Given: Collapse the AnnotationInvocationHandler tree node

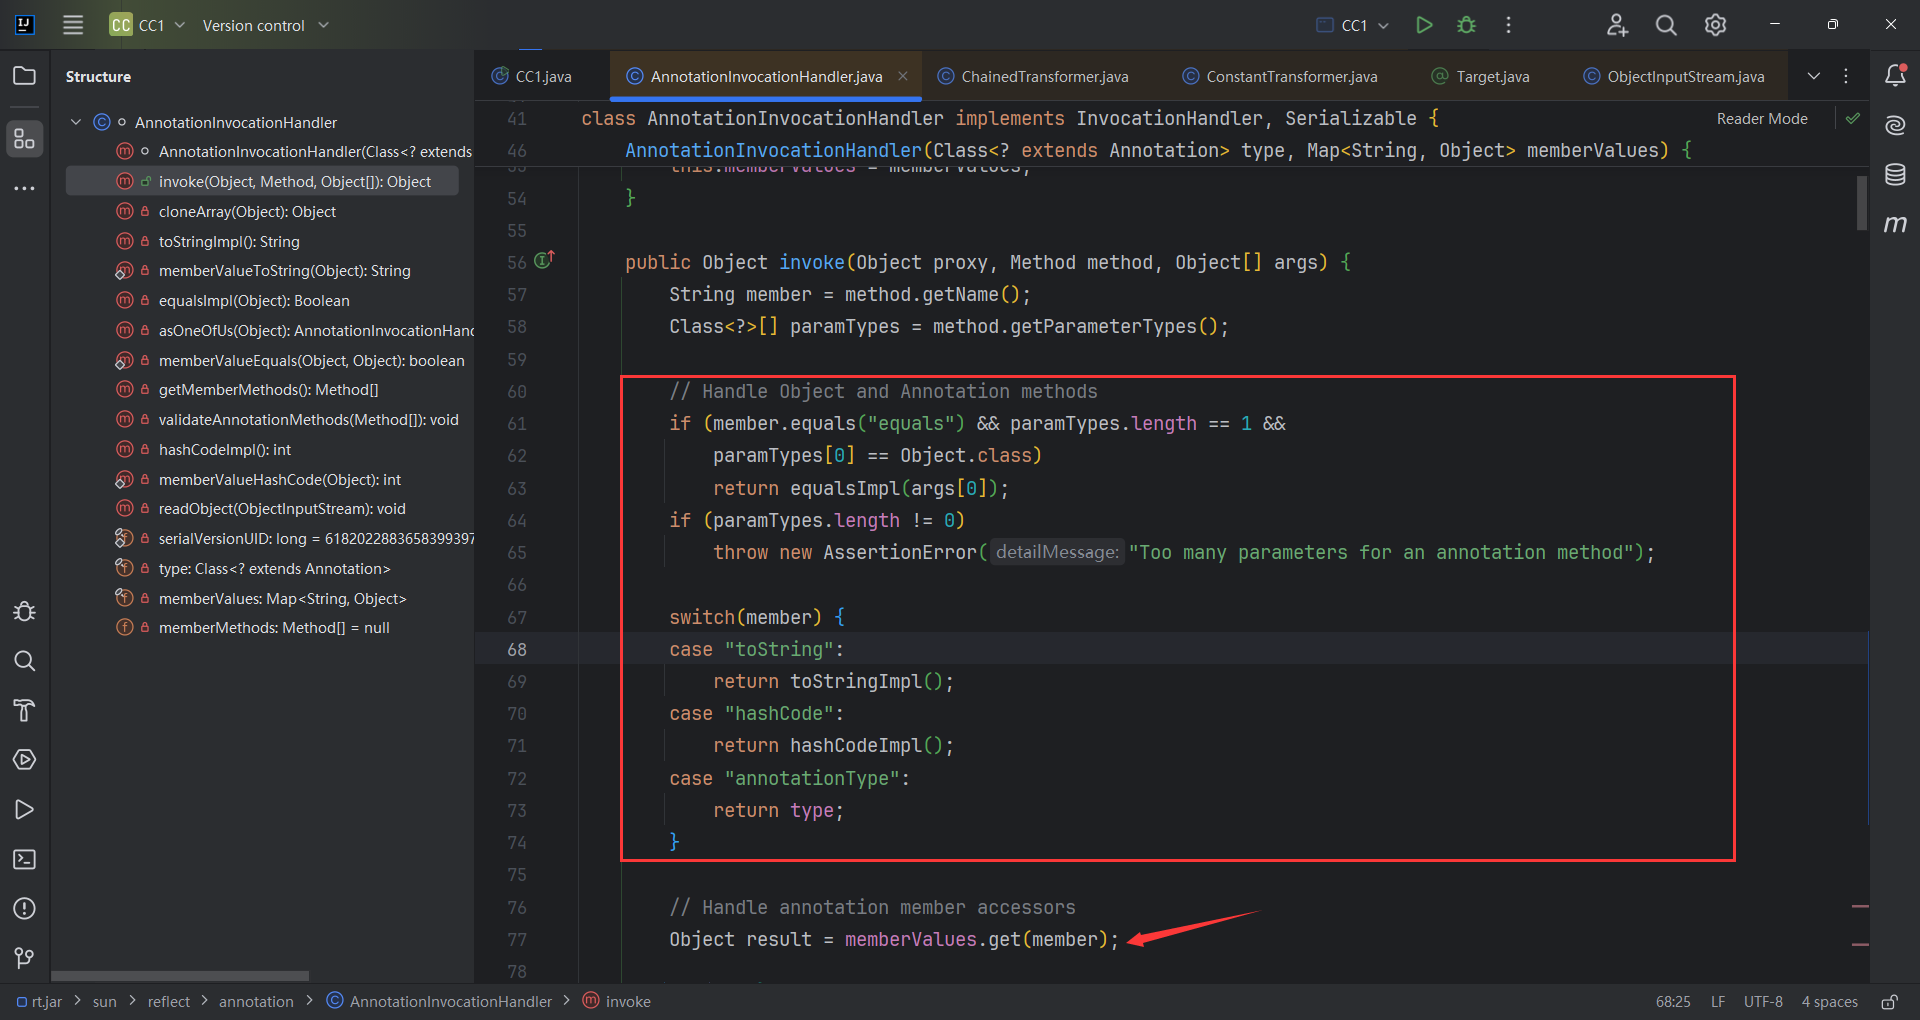Looking at the screenshot, I should [x=76, y=122].
